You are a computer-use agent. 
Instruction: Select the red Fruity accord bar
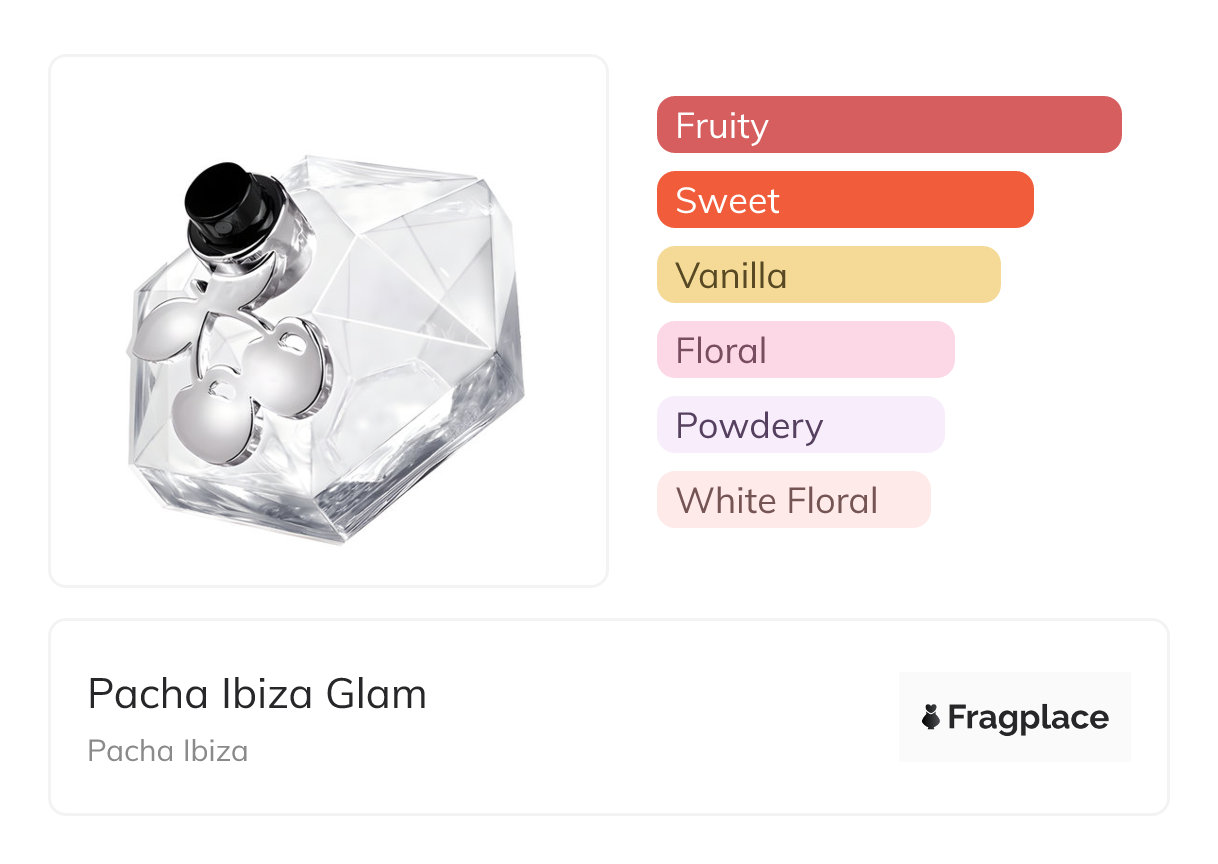pyautogui.click(x=889, y=125)
